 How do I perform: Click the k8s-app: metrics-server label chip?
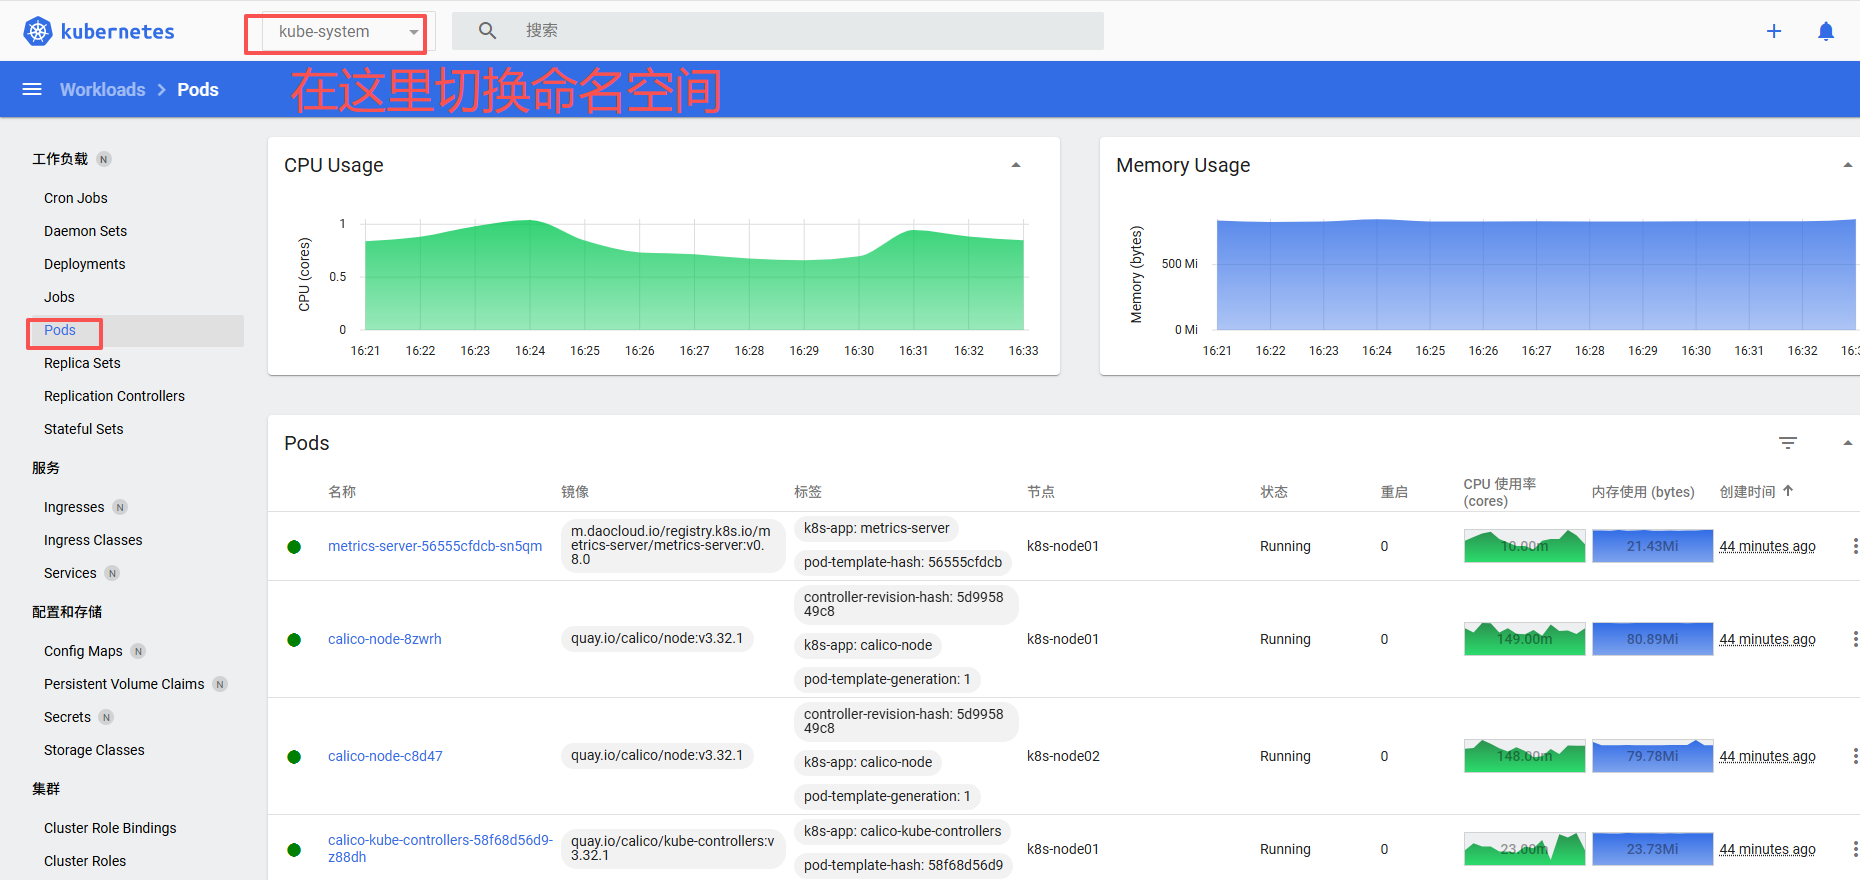[x=877, y=528]
